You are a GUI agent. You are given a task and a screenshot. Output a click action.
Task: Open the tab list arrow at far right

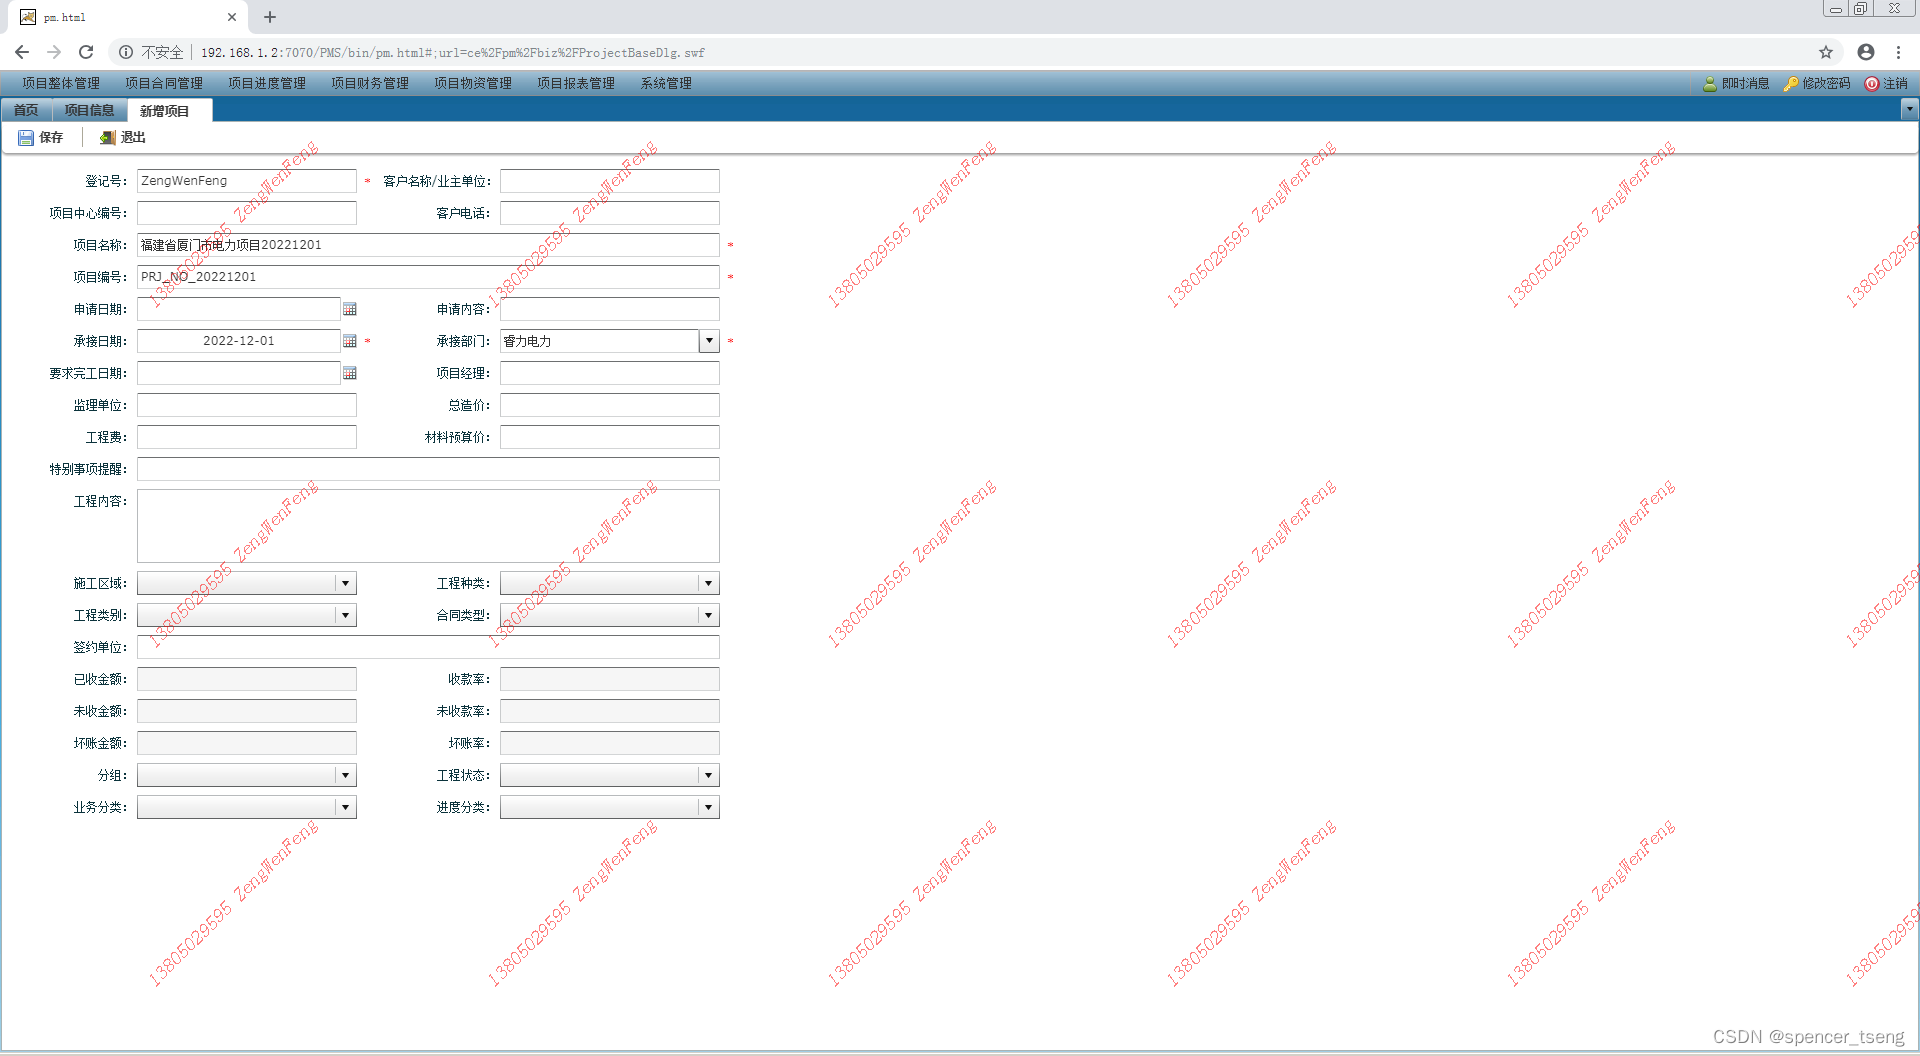pos(1910,110)
